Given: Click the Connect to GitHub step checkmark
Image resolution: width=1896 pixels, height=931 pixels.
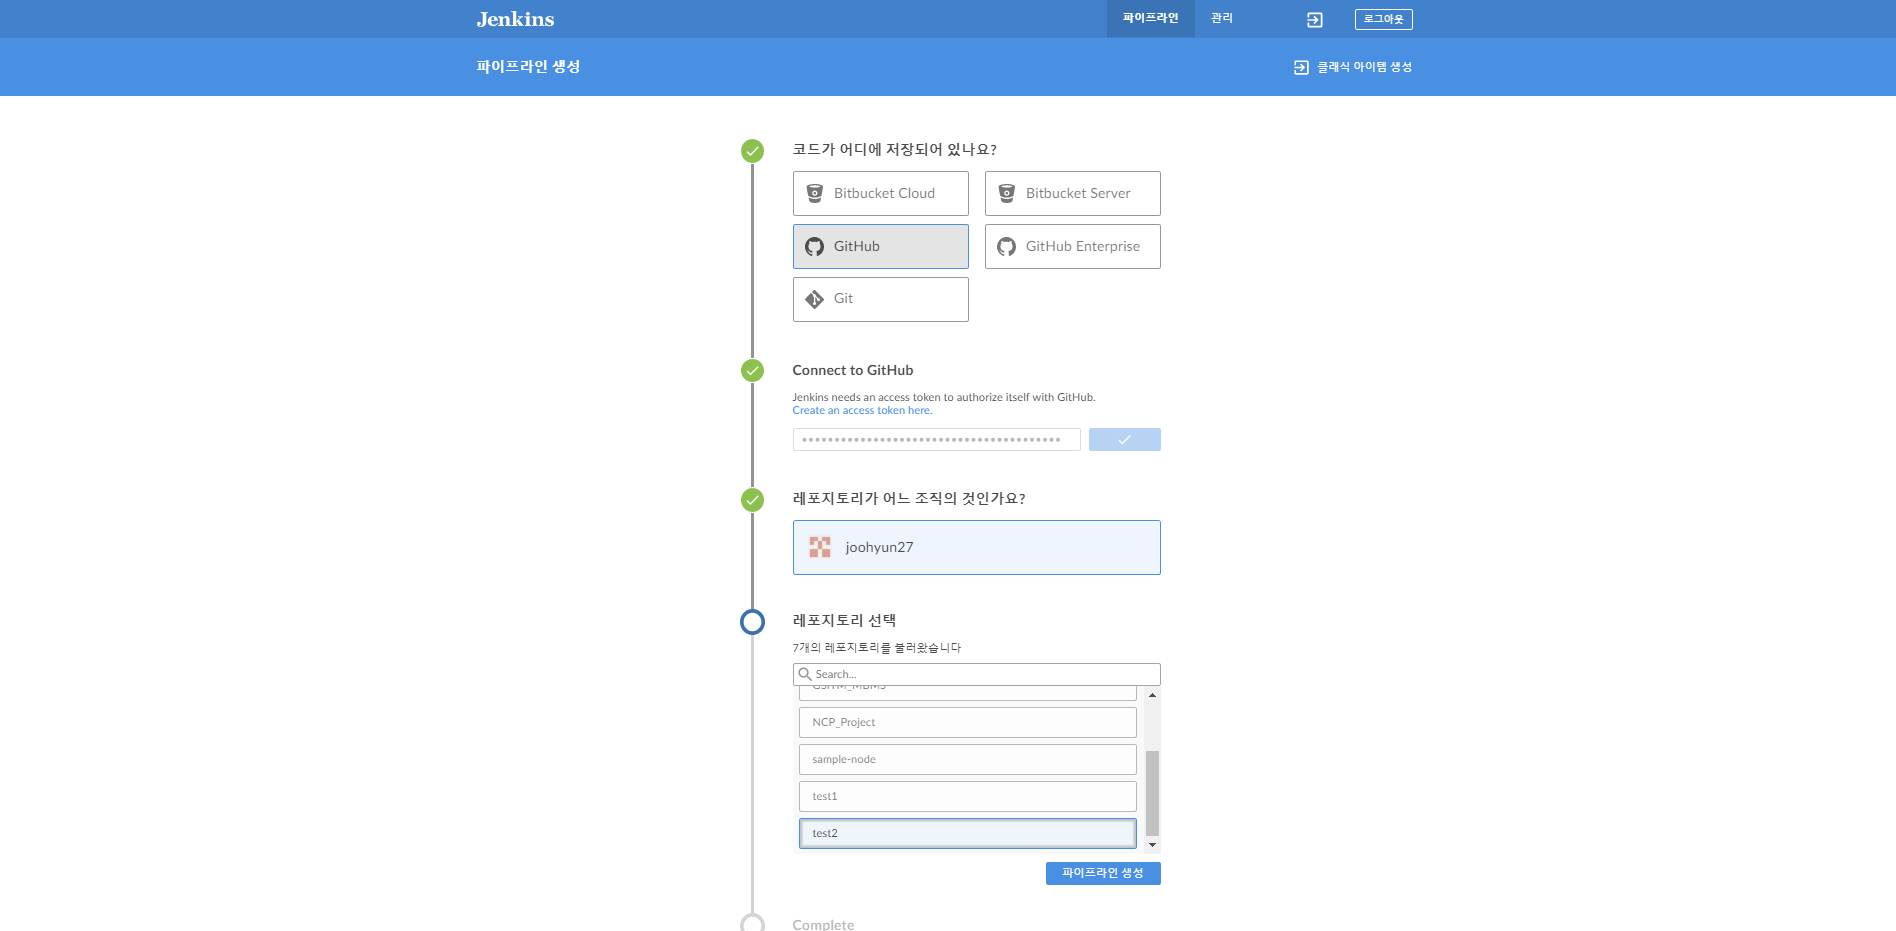Looking at the screenshot, I should 752,370.
